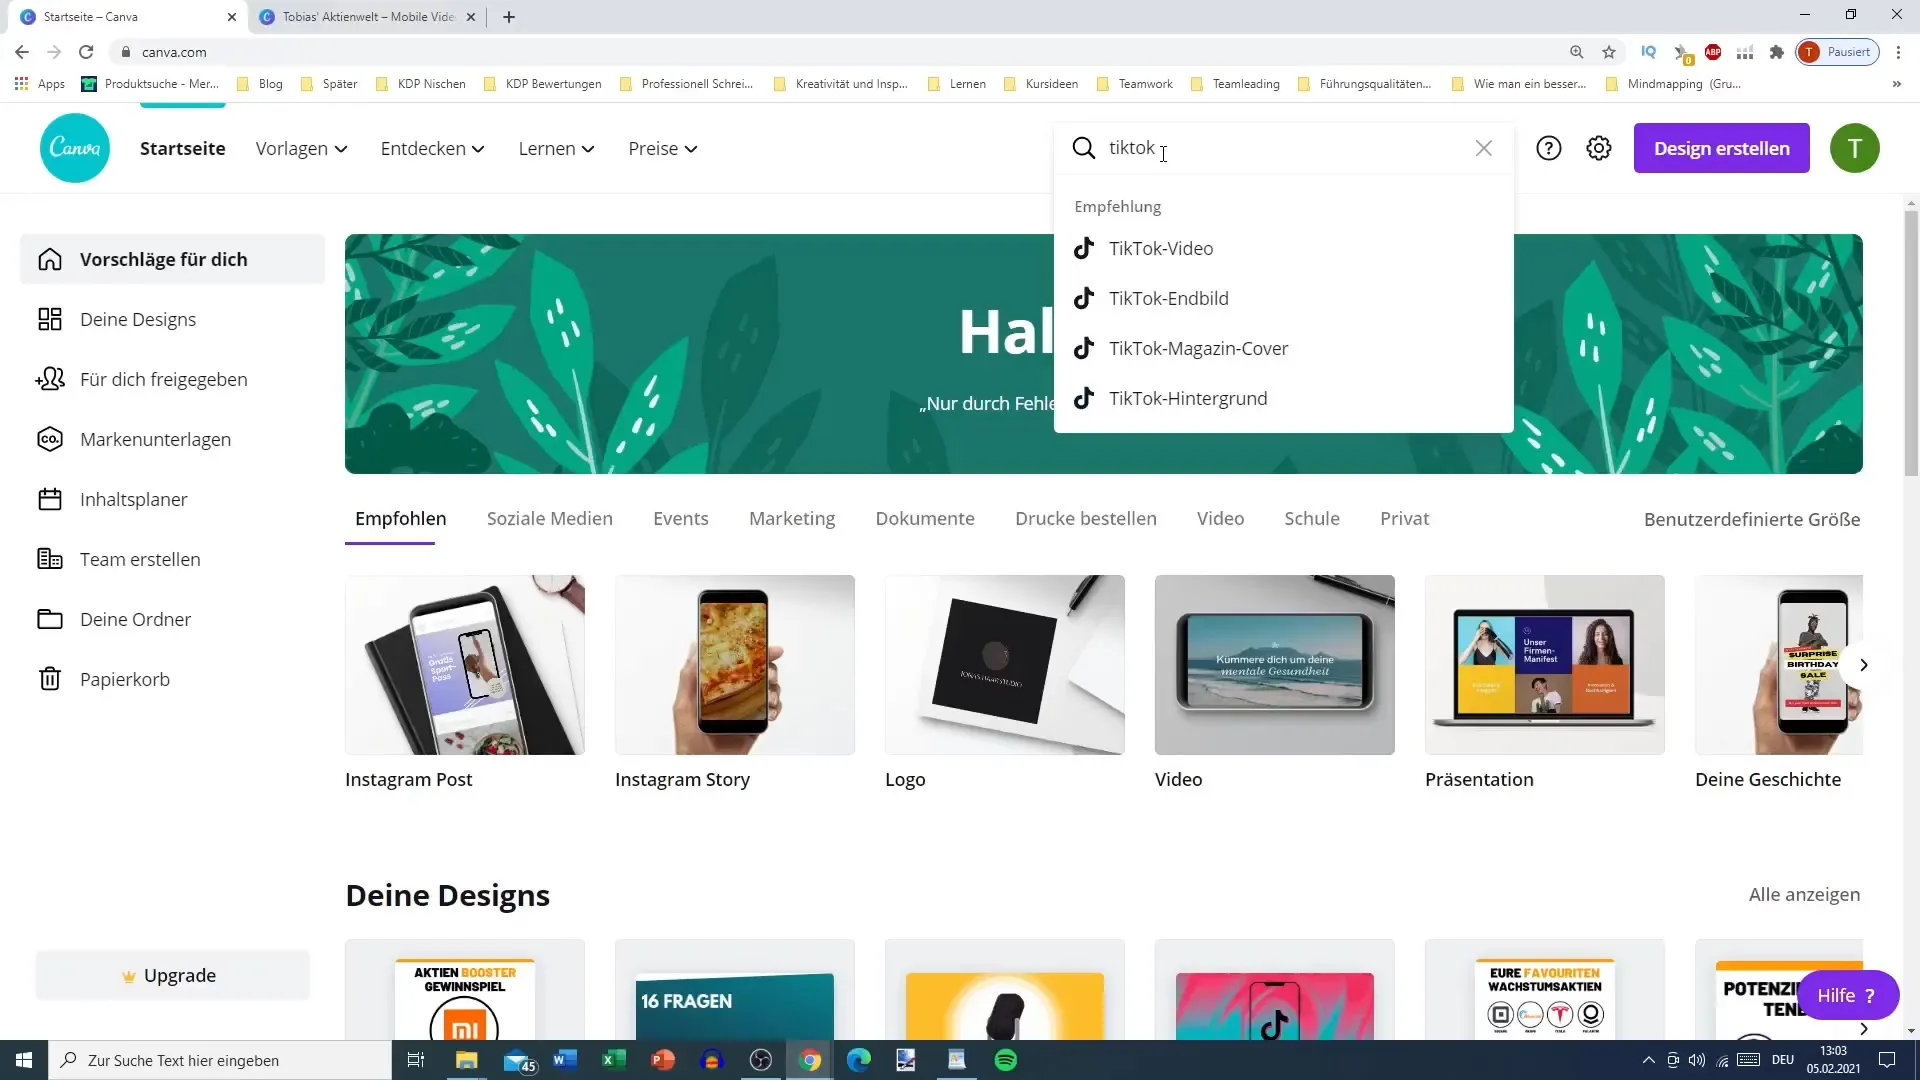This screenshot has height=1080, width=1920.
Task: Click the Canva logo
Action: 75,148
